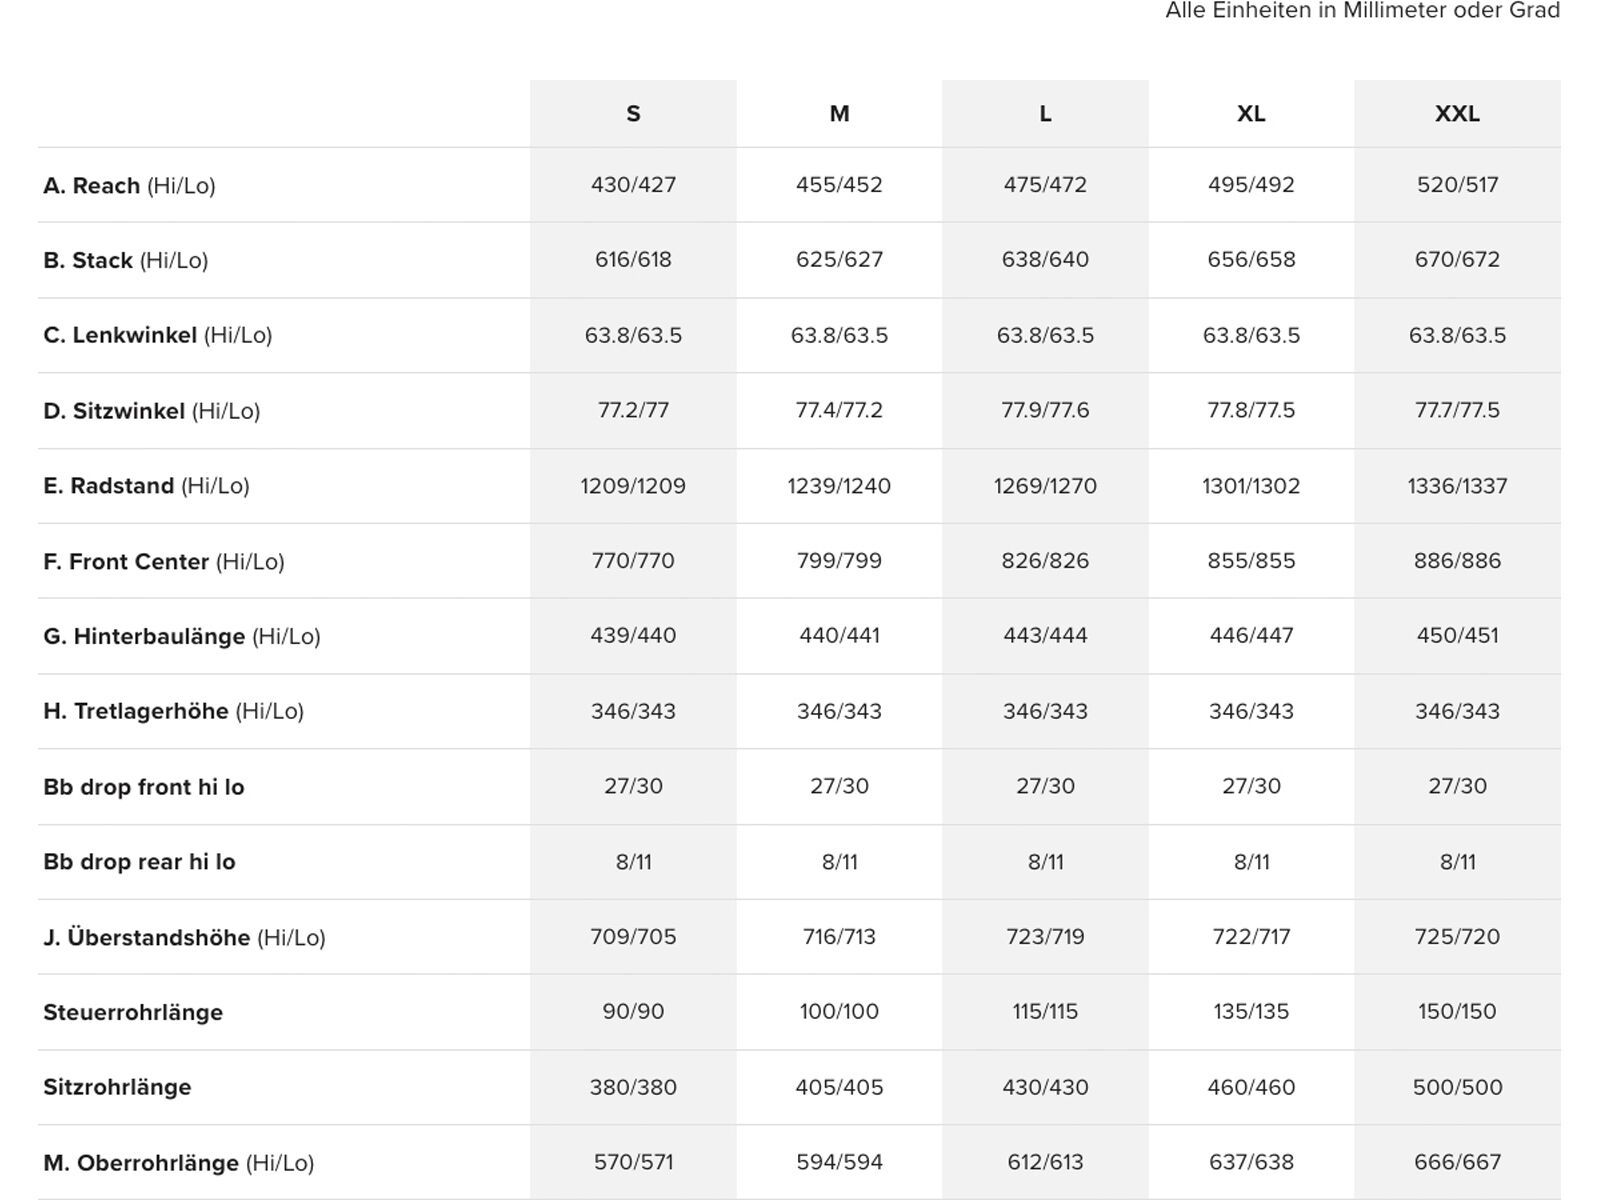The height and width of the screenshot is (1200, 1600).
Task: Click the E. Radstand row label
Action: [146, 486]
